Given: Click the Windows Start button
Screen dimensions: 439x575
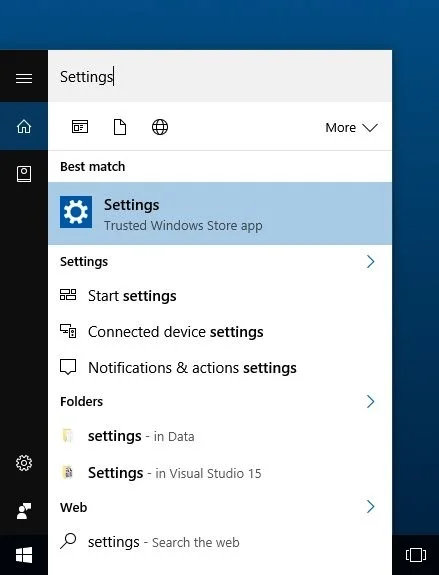Looking at the screenshot, I should (24, 555).
